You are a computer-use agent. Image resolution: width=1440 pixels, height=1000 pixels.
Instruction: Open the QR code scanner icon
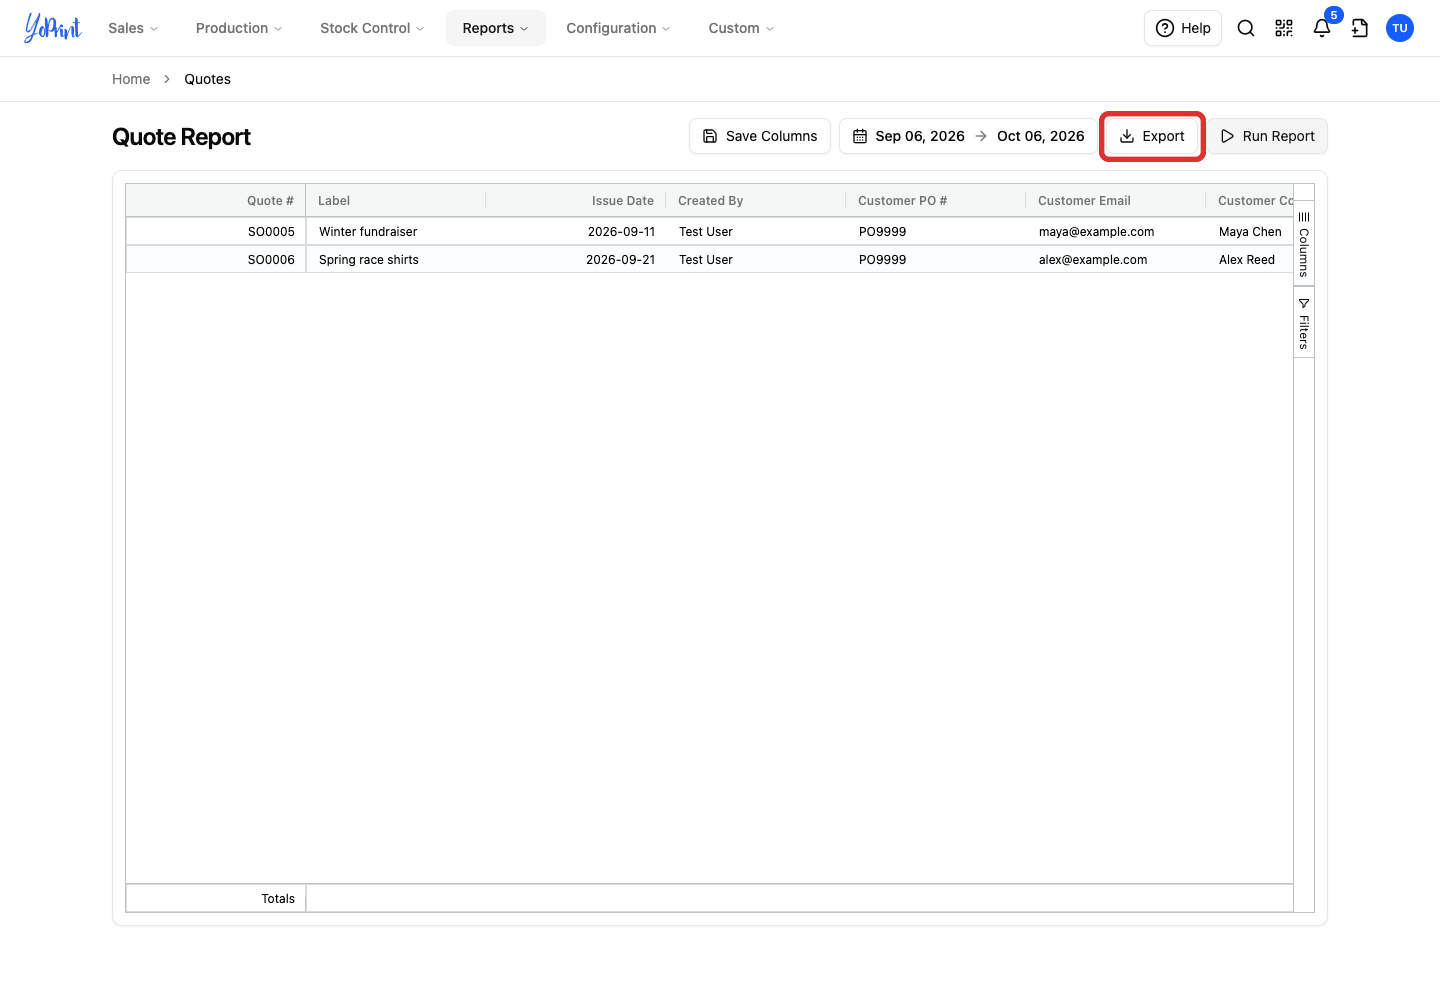pos(1284,28)
